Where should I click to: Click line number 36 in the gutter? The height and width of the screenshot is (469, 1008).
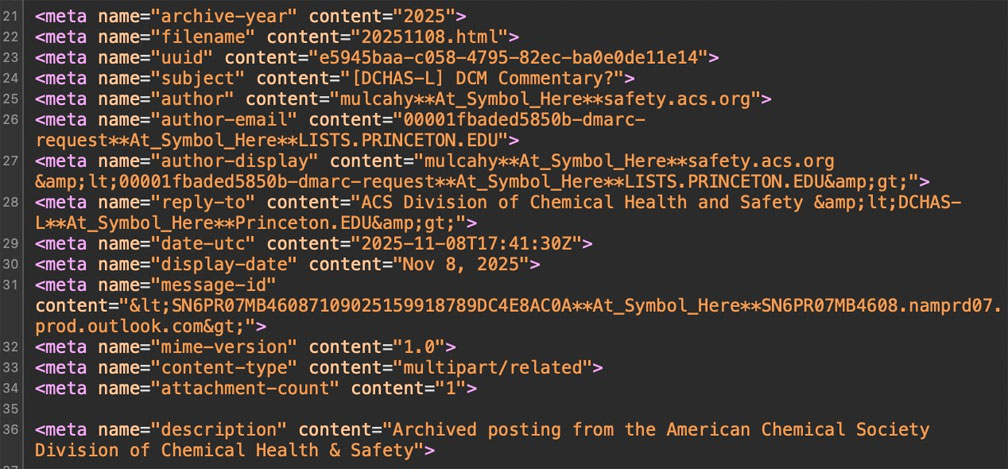point(10,429)
